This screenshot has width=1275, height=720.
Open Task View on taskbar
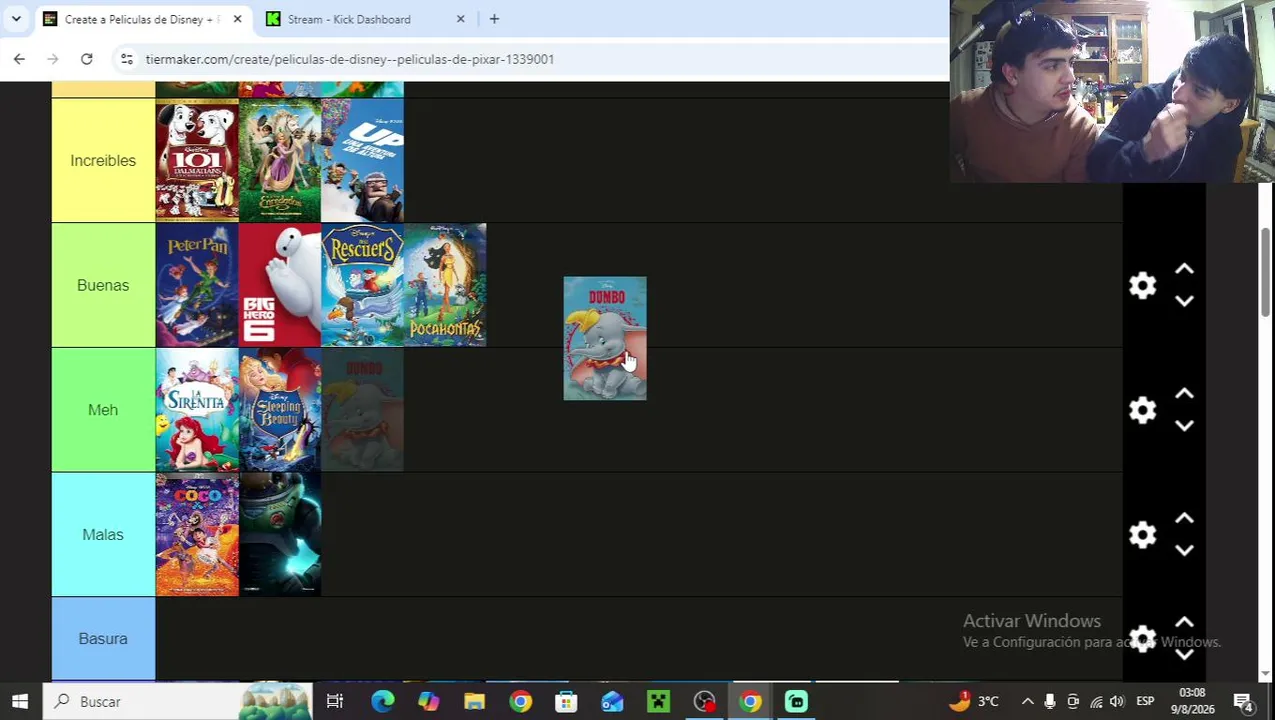pos(335,701)
